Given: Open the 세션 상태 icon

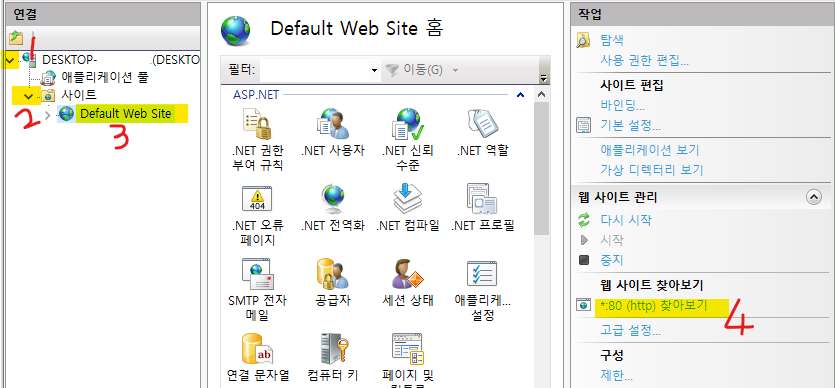Looking at the screenshot, I should click(x=407, y=273).
